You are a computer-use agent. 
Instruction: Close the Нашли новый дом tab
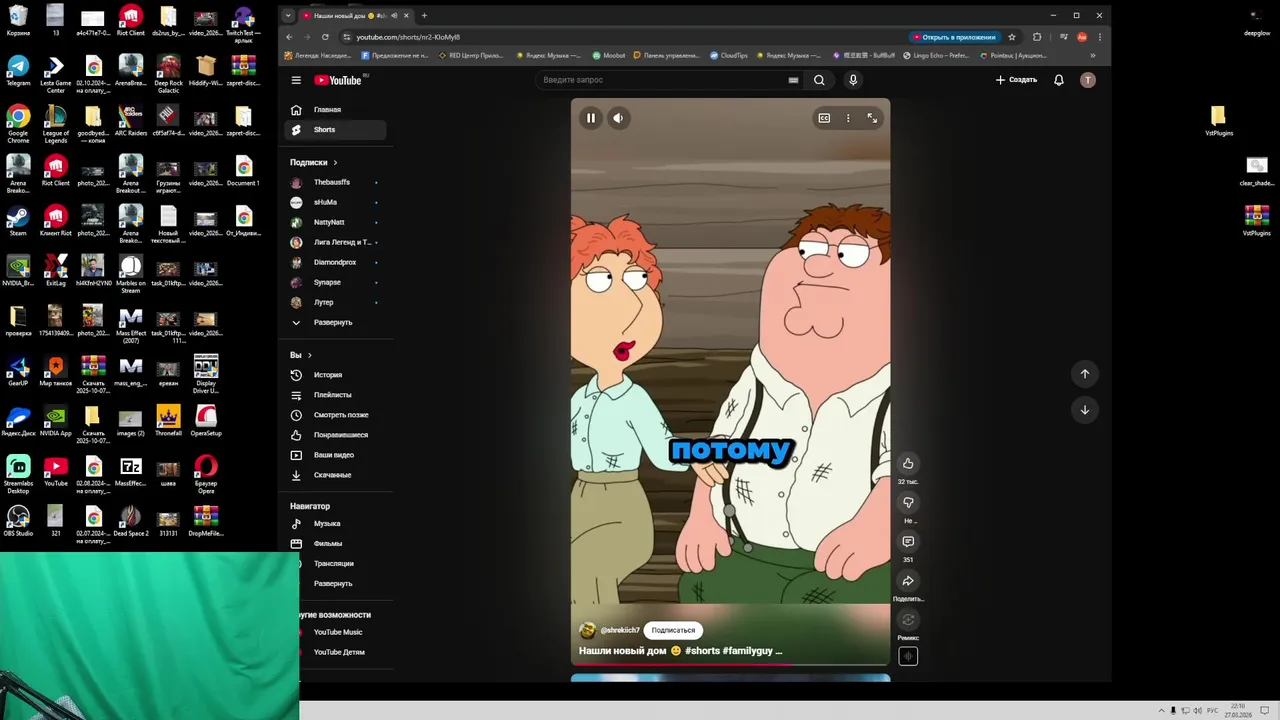pyautogui.click(x=407, y=15)
